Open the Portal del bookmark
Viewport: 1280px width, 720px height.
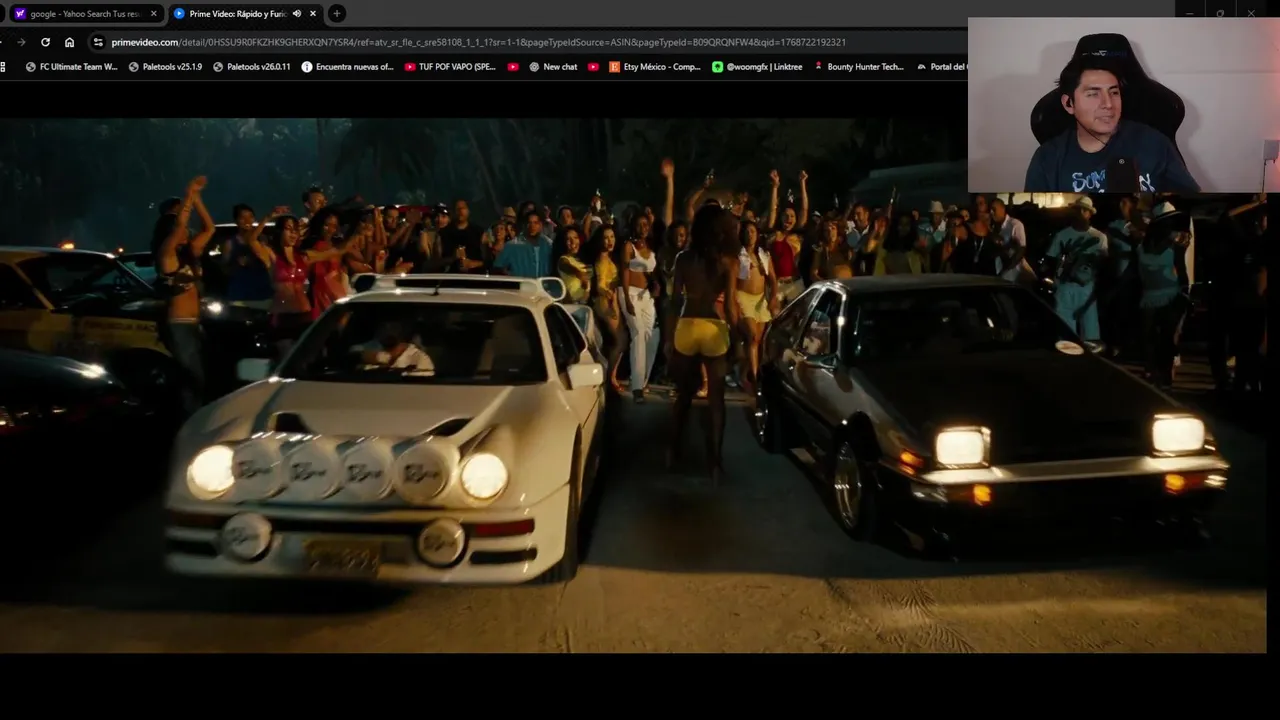pos(940,67)
